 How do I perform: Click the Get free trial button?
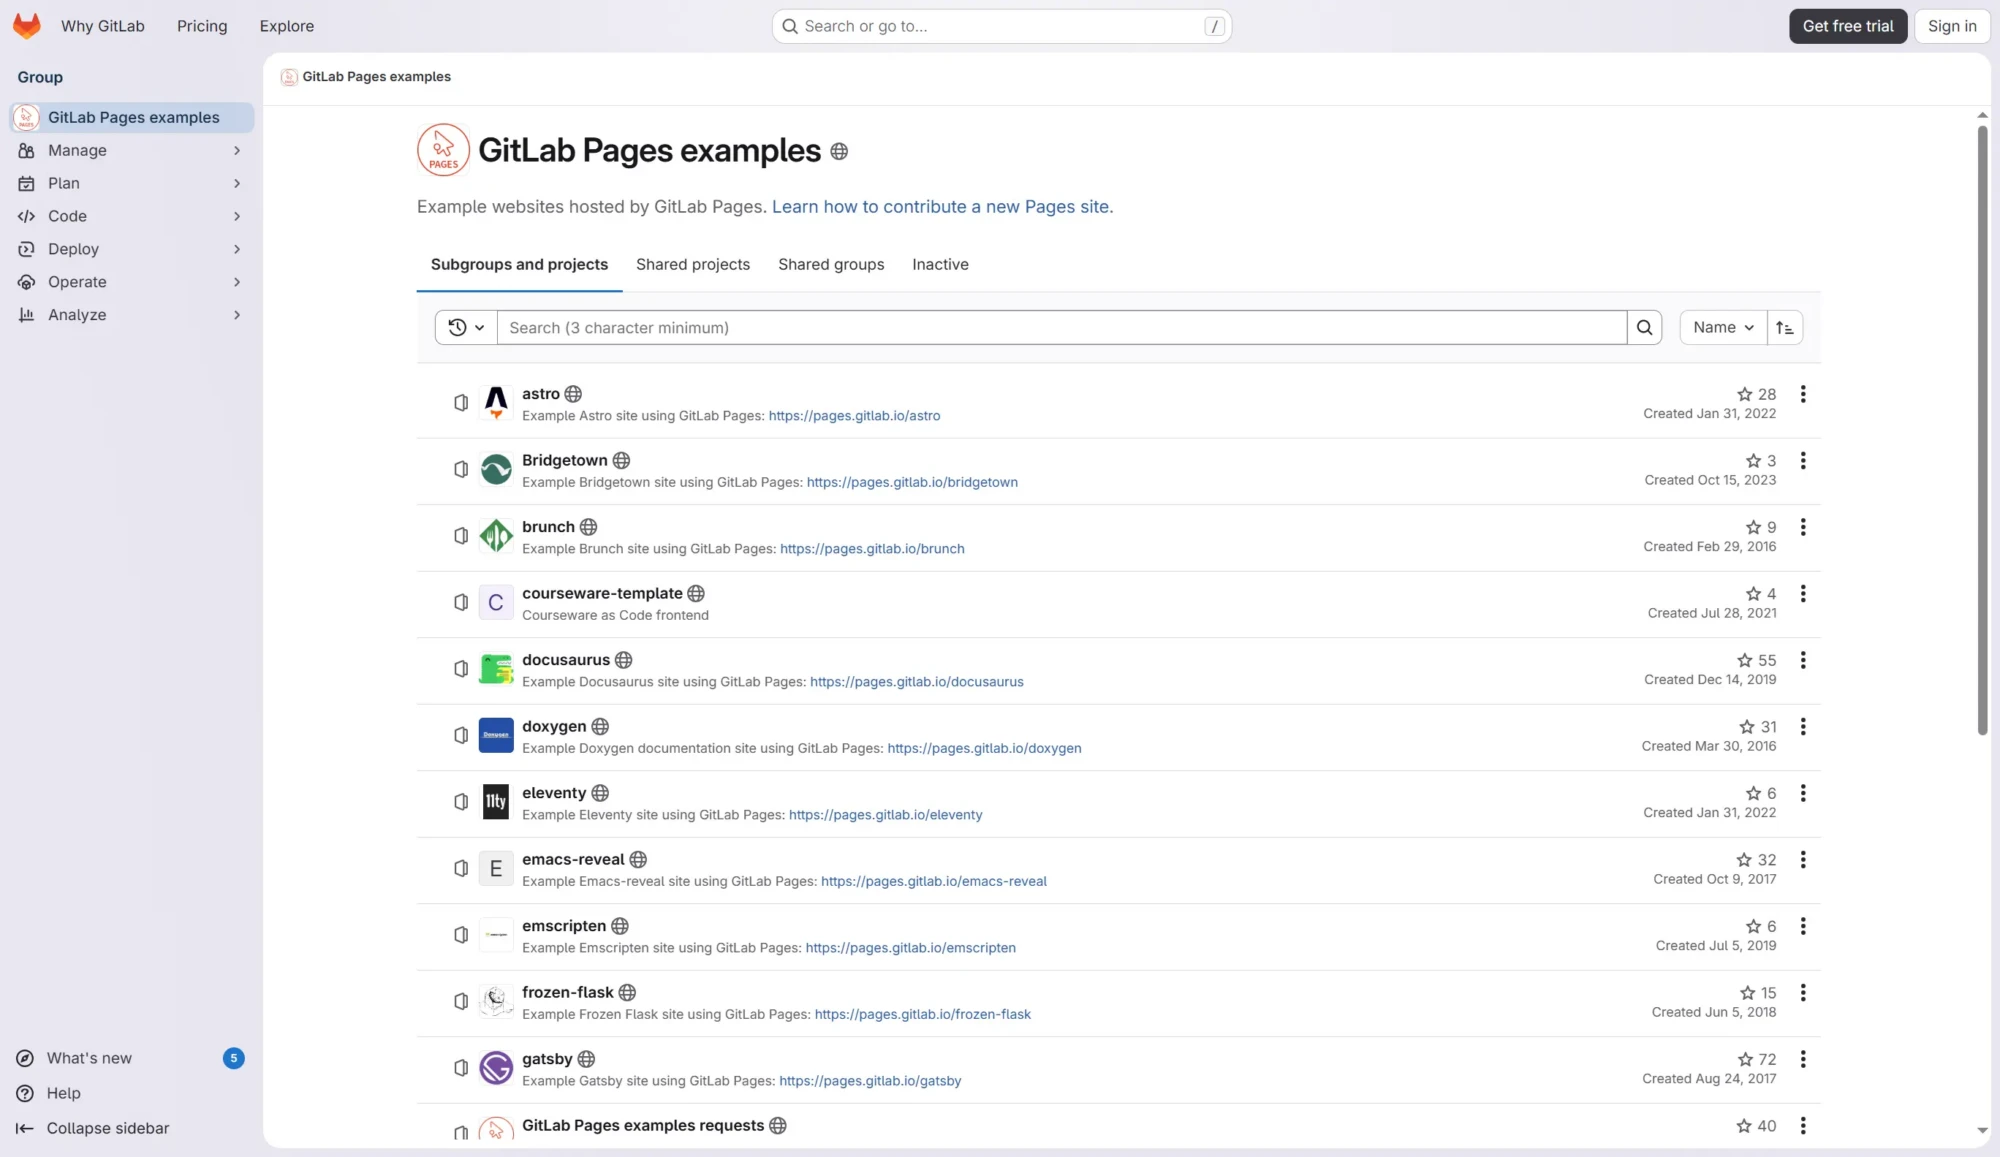coord(1848,26)
